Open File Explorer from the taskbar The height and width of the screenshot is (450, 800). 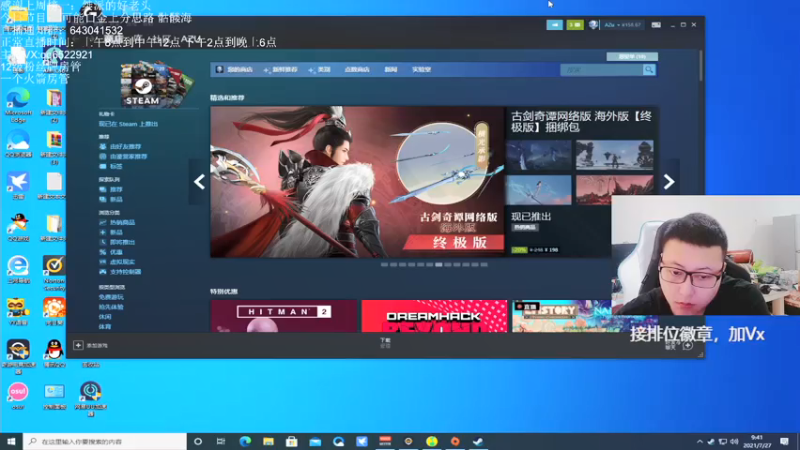pyautogui.click(x=268, y=441)
